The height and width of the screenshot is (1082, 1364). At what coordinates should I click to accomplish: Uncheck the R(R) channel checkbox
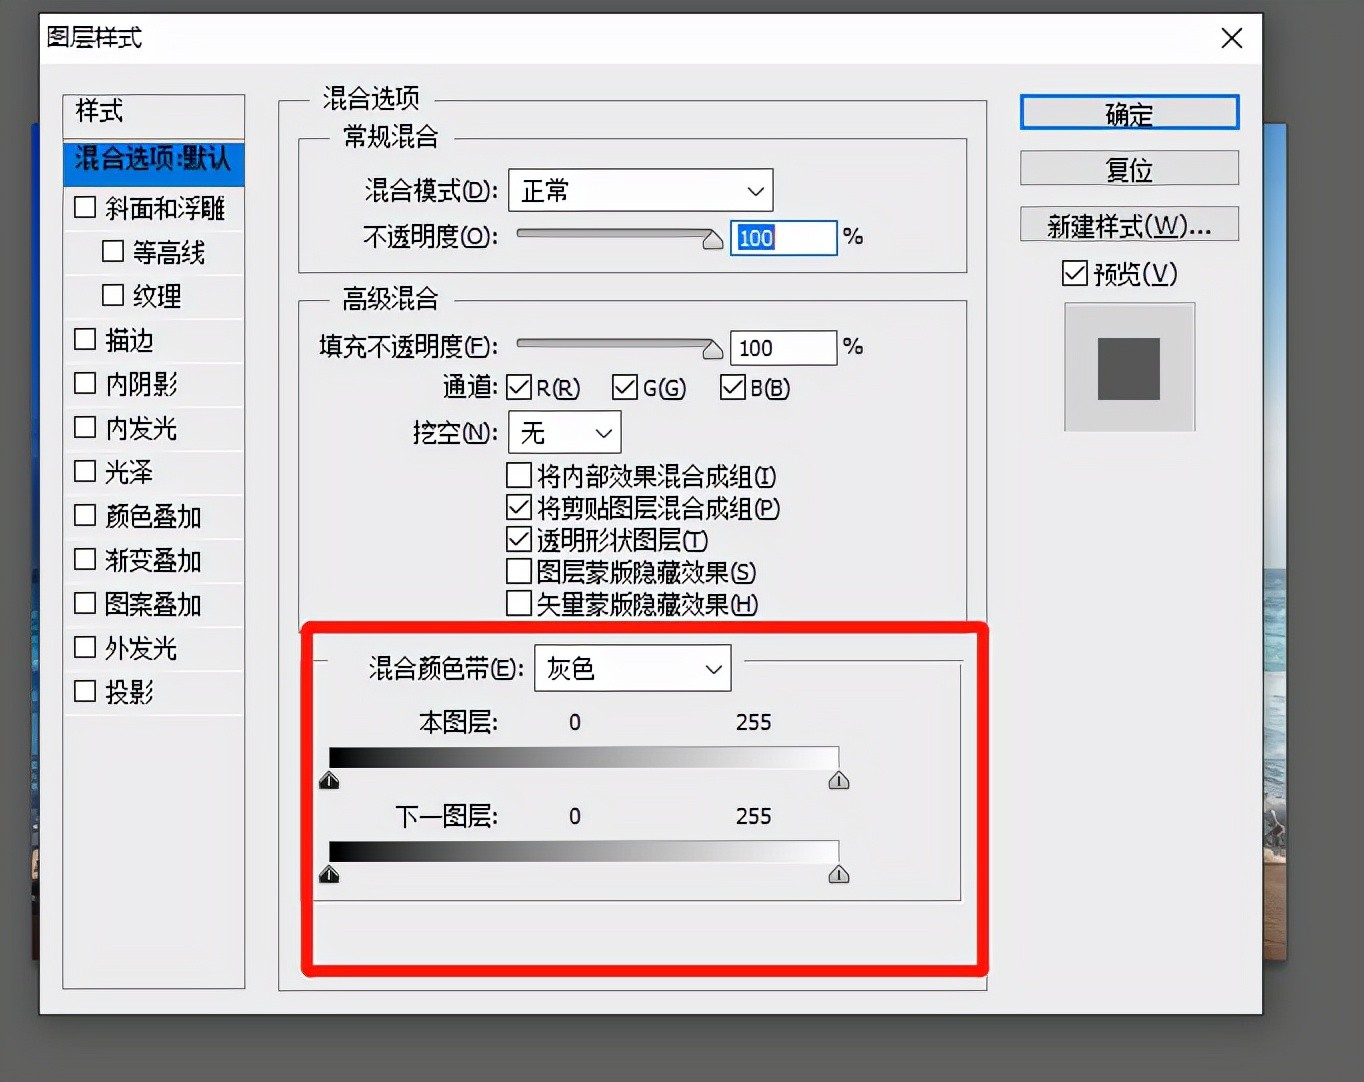point(519,387)
